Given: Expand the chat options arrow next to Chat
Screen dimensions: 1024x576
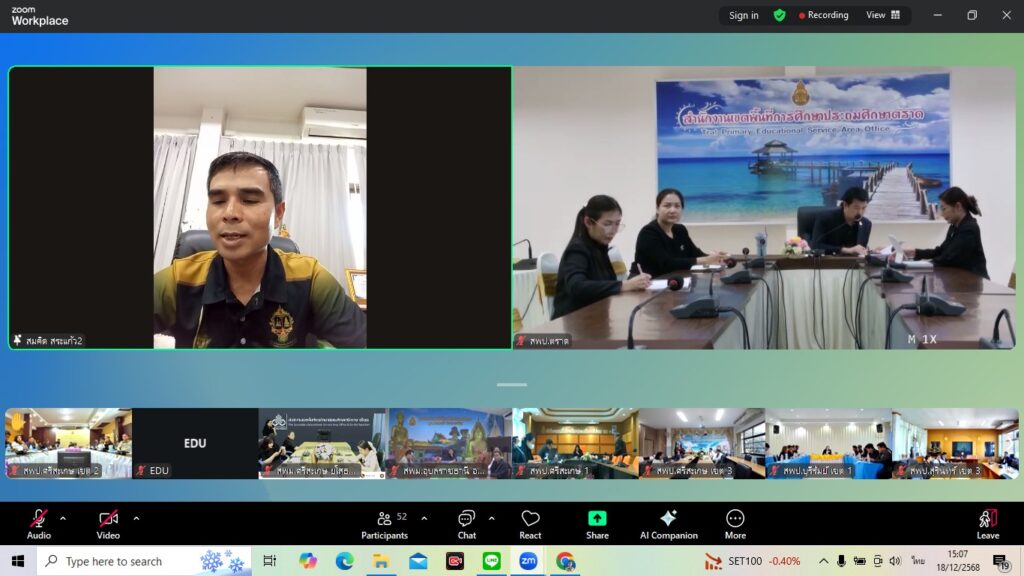Looking at the screenshot, I should tap(491, 518).
